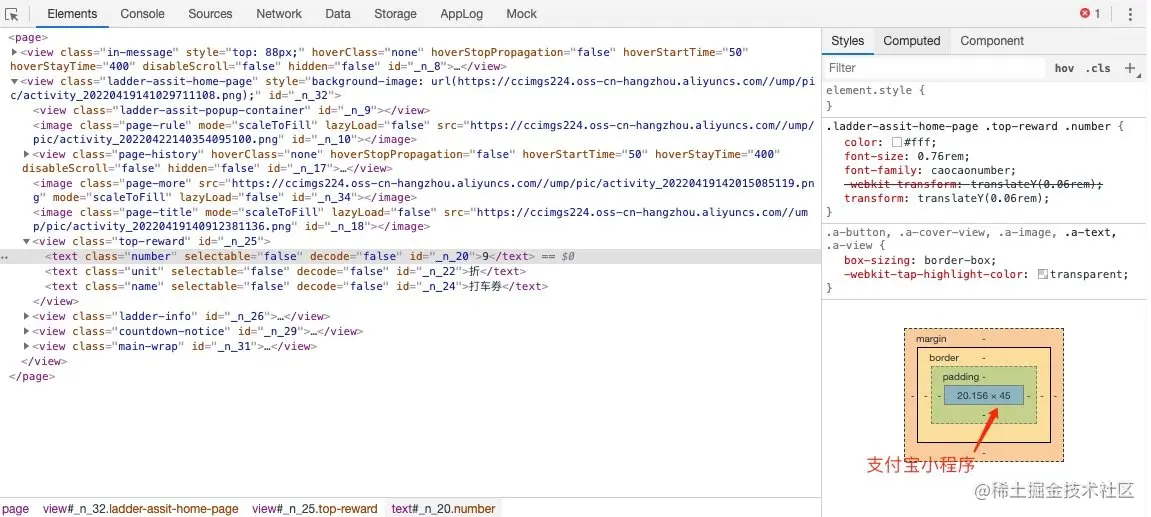Click the transparent tap-highlight color swatch
This screenshot has height=517, width=1151.
(1042, 275)
